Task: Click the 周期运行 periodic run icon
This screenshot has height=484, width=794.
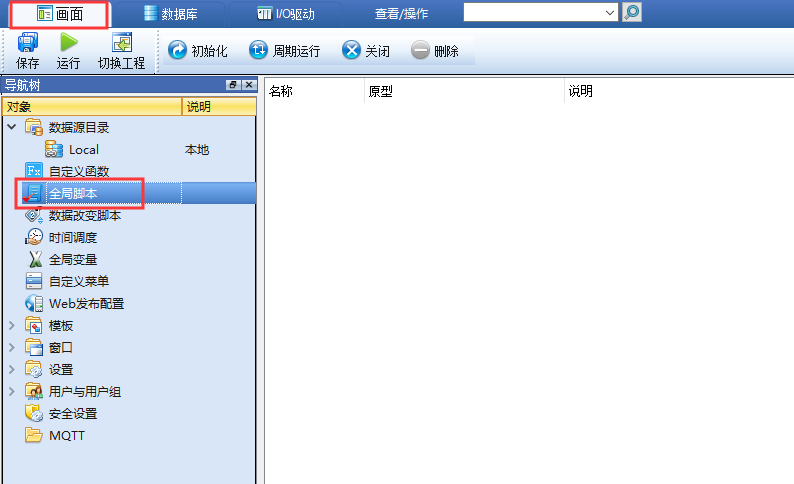Action: 258,50
